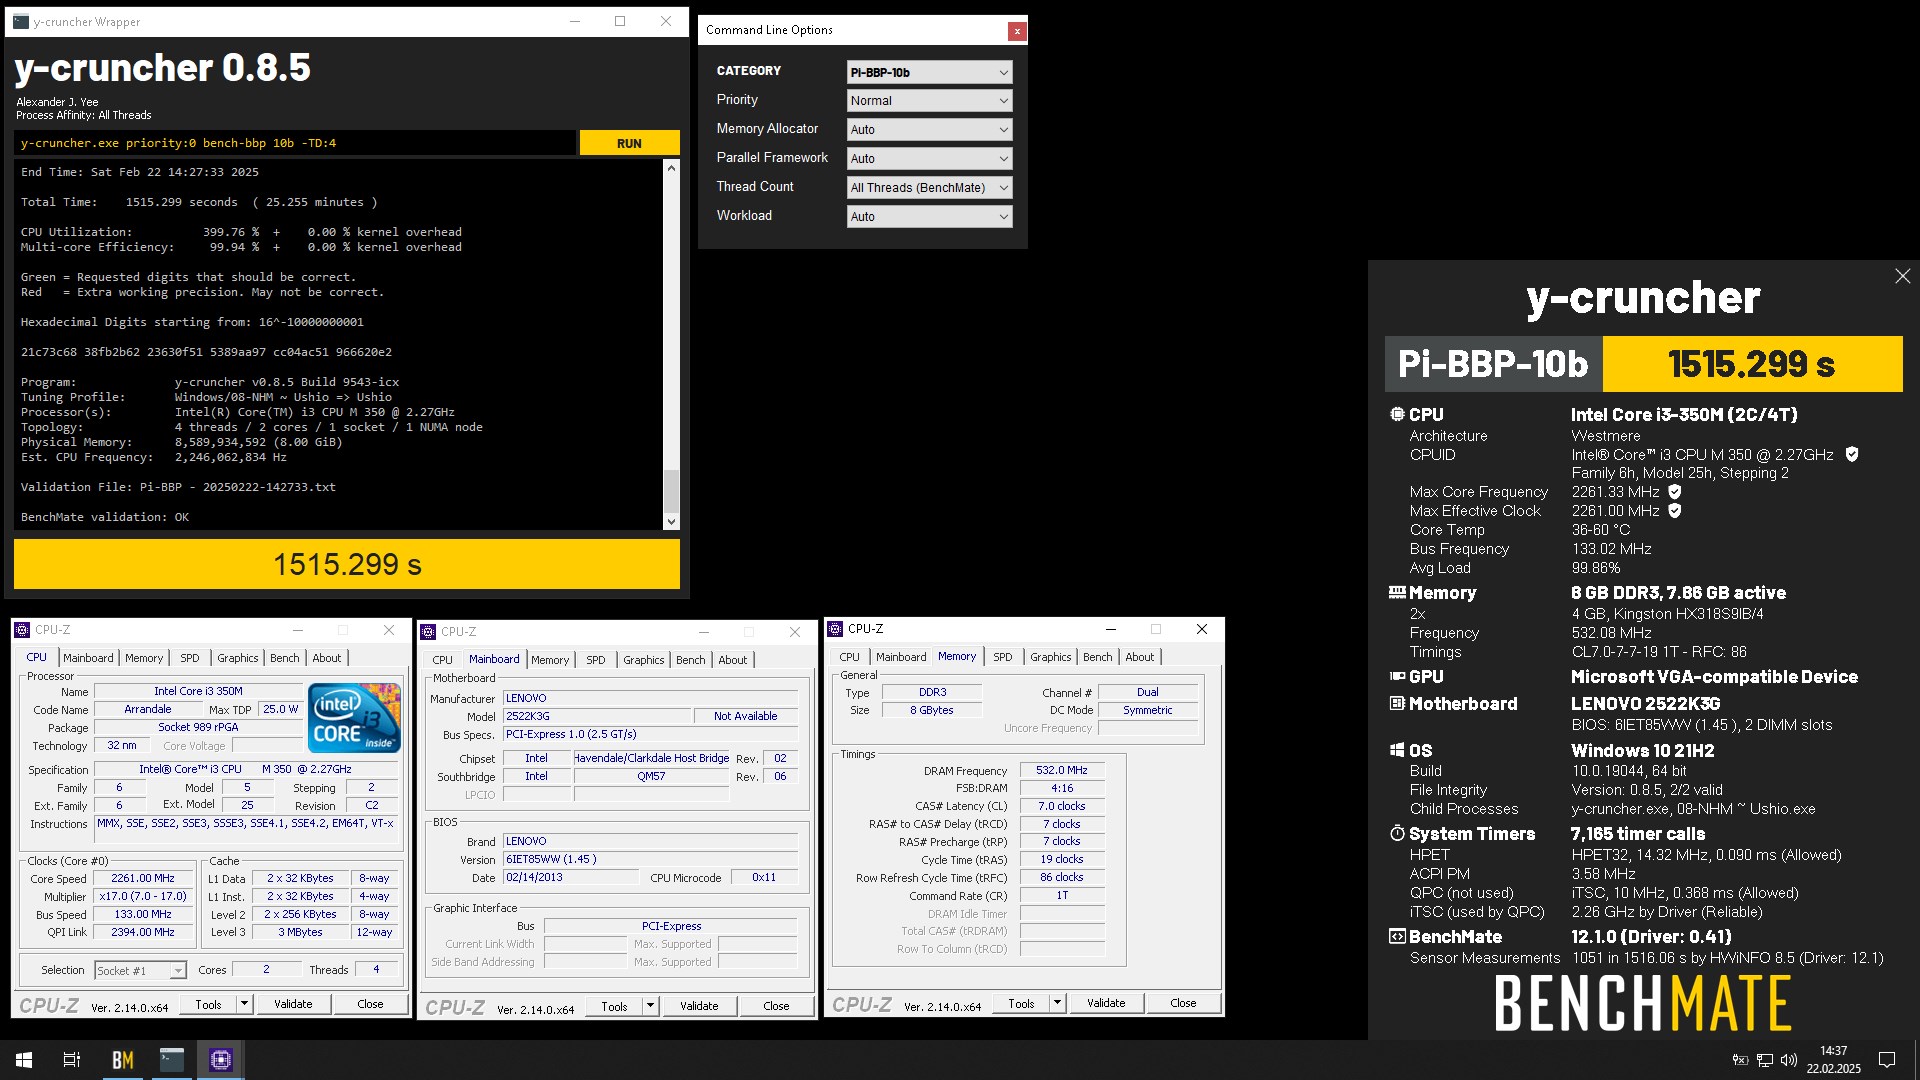Click CAS# Latency value 7.0 clocks
Screen dimensions: 1920x1080
pos(1062,807)
